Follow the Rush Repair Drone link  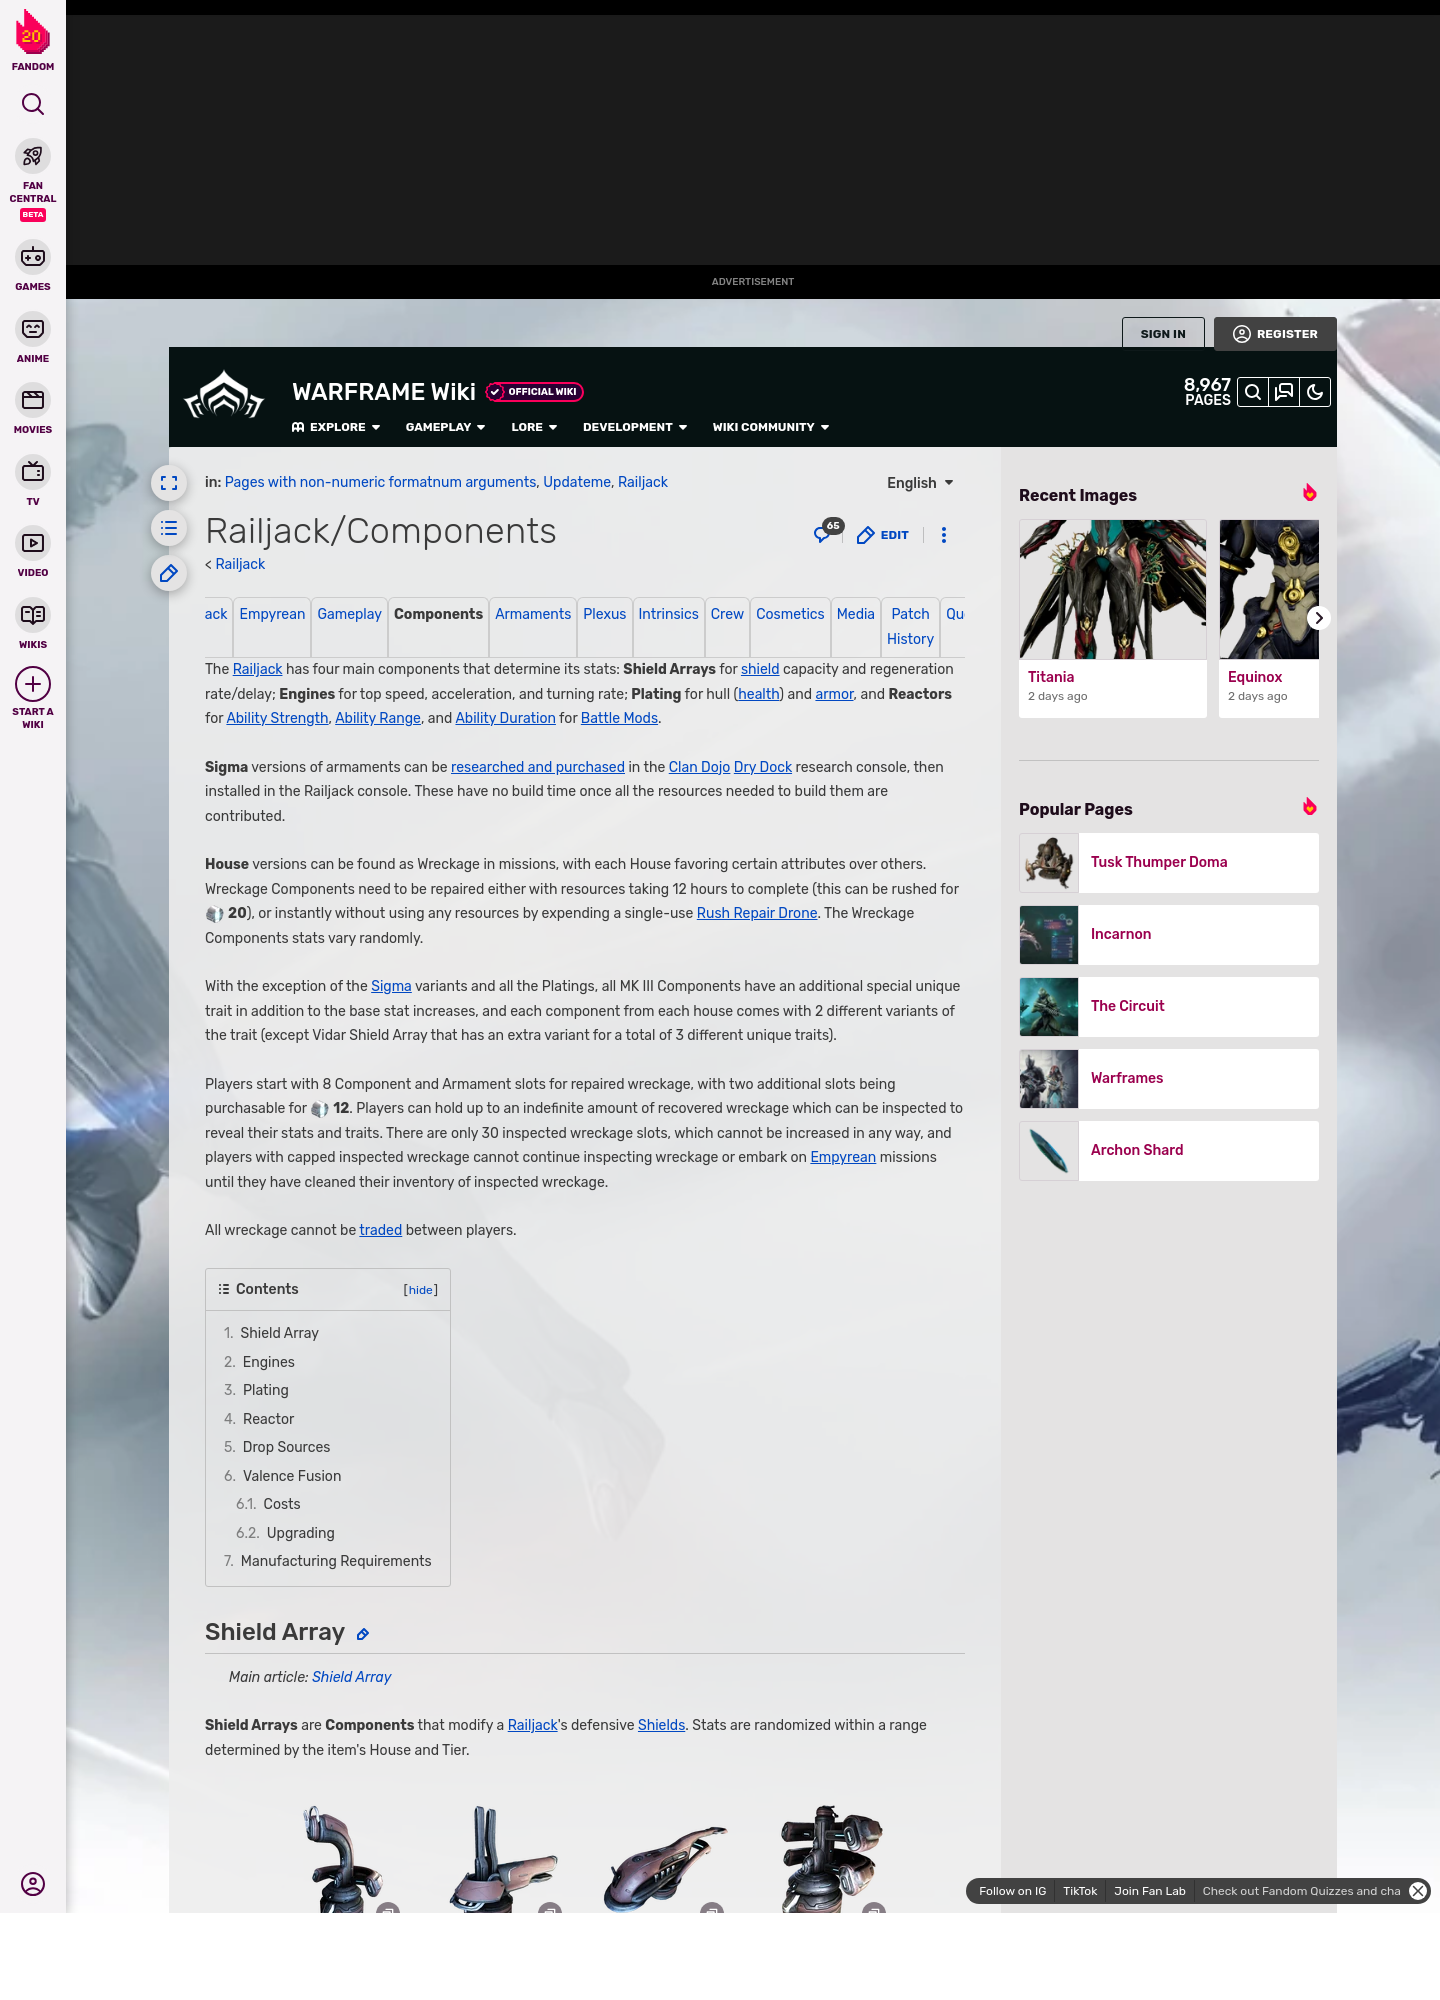tap(756, 913)
